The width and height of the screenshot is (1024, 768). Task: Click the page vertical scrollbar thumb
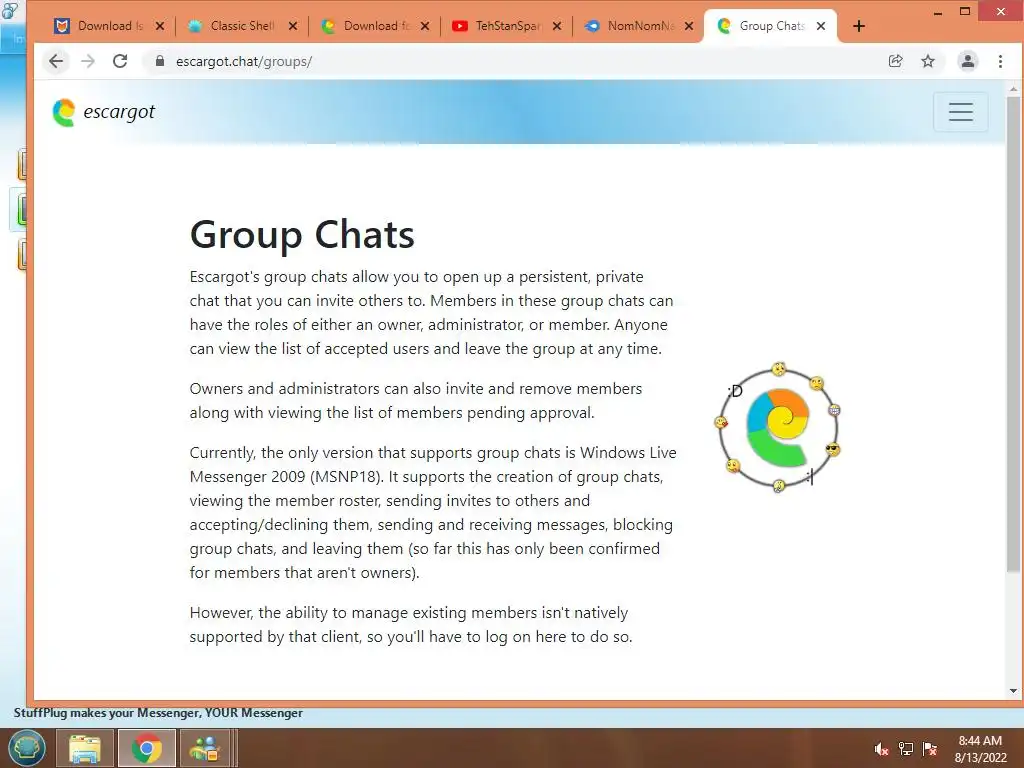(1013, 335)
